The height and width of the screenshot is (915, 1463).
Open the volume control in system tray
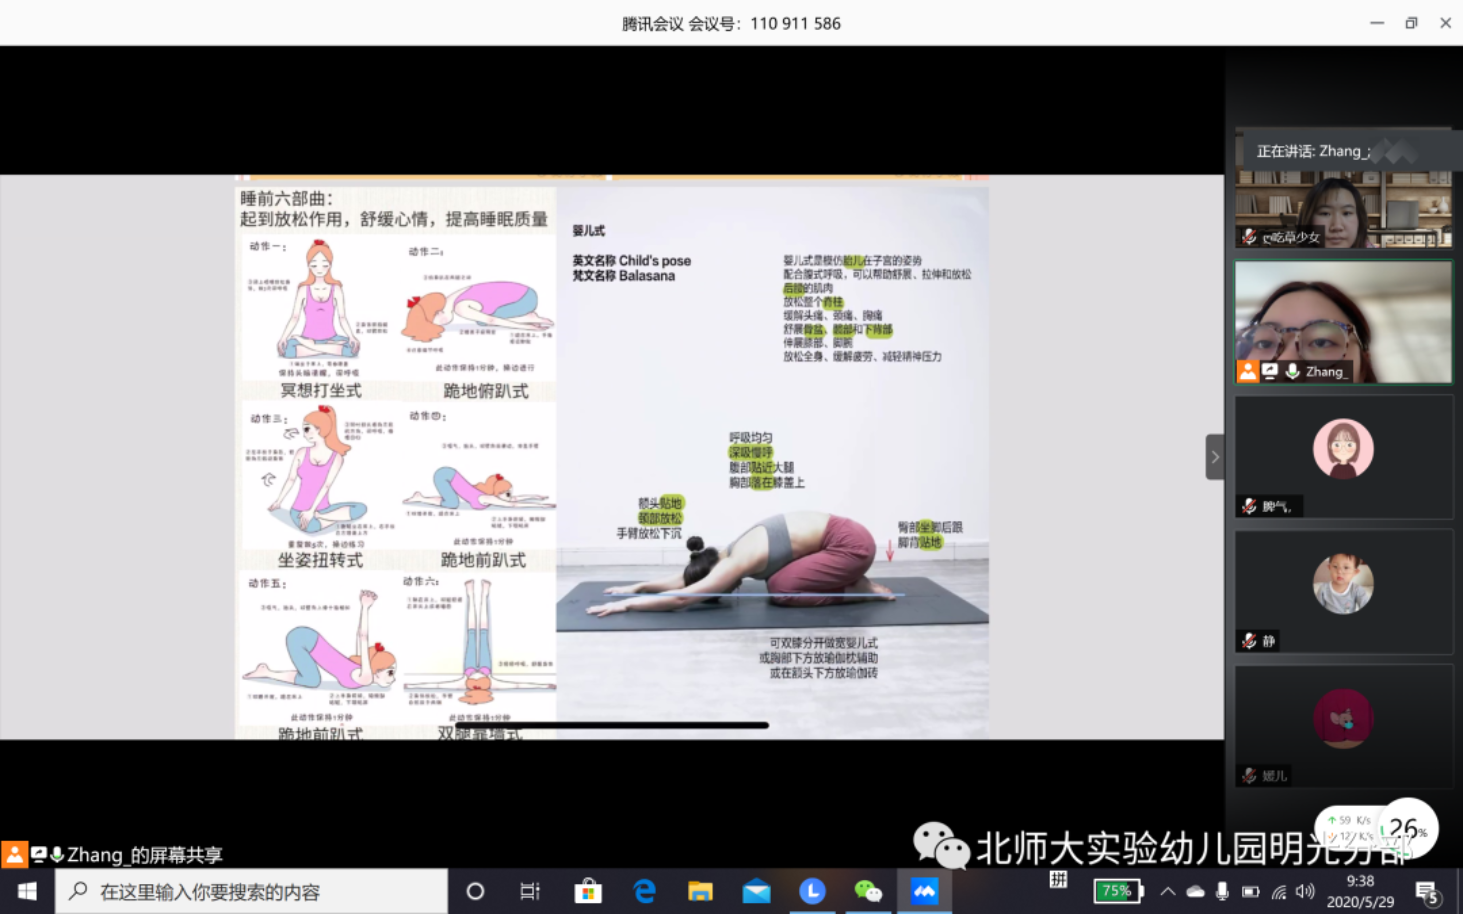[1305, 891]
